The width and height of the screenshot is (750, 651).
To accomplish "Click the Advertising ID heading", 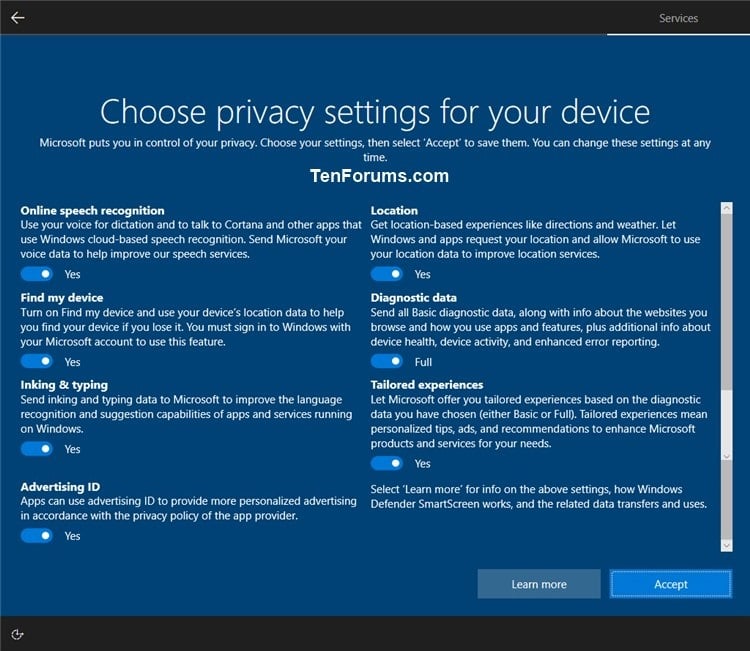I will tap(60, 486).
